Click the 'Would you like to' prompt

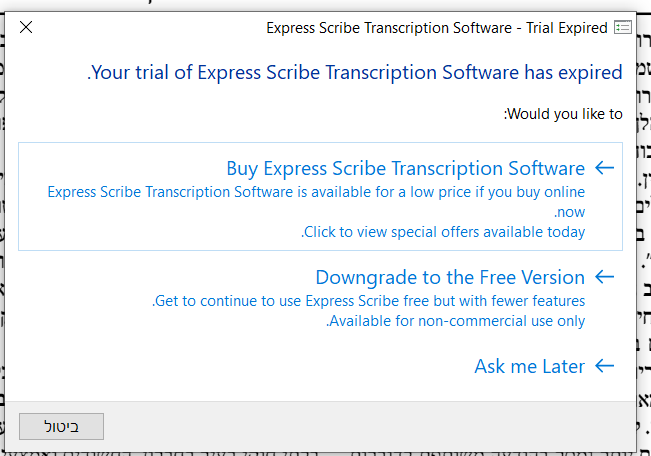click(563, 114)
